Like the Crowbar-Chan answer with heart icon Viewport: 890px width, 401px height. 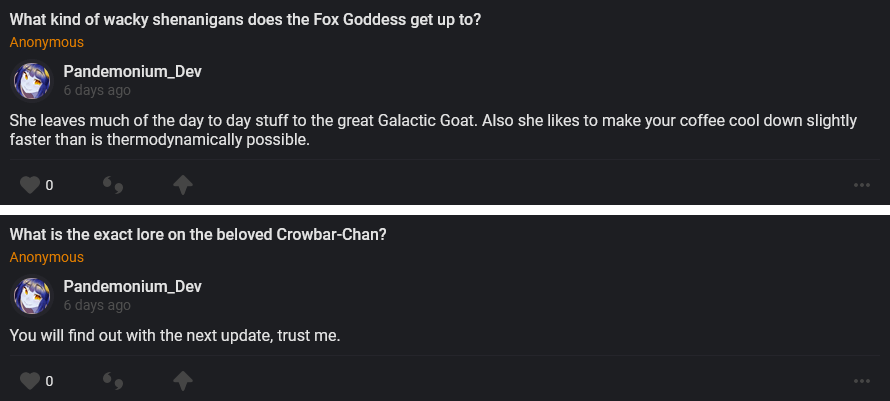[30, 380]
